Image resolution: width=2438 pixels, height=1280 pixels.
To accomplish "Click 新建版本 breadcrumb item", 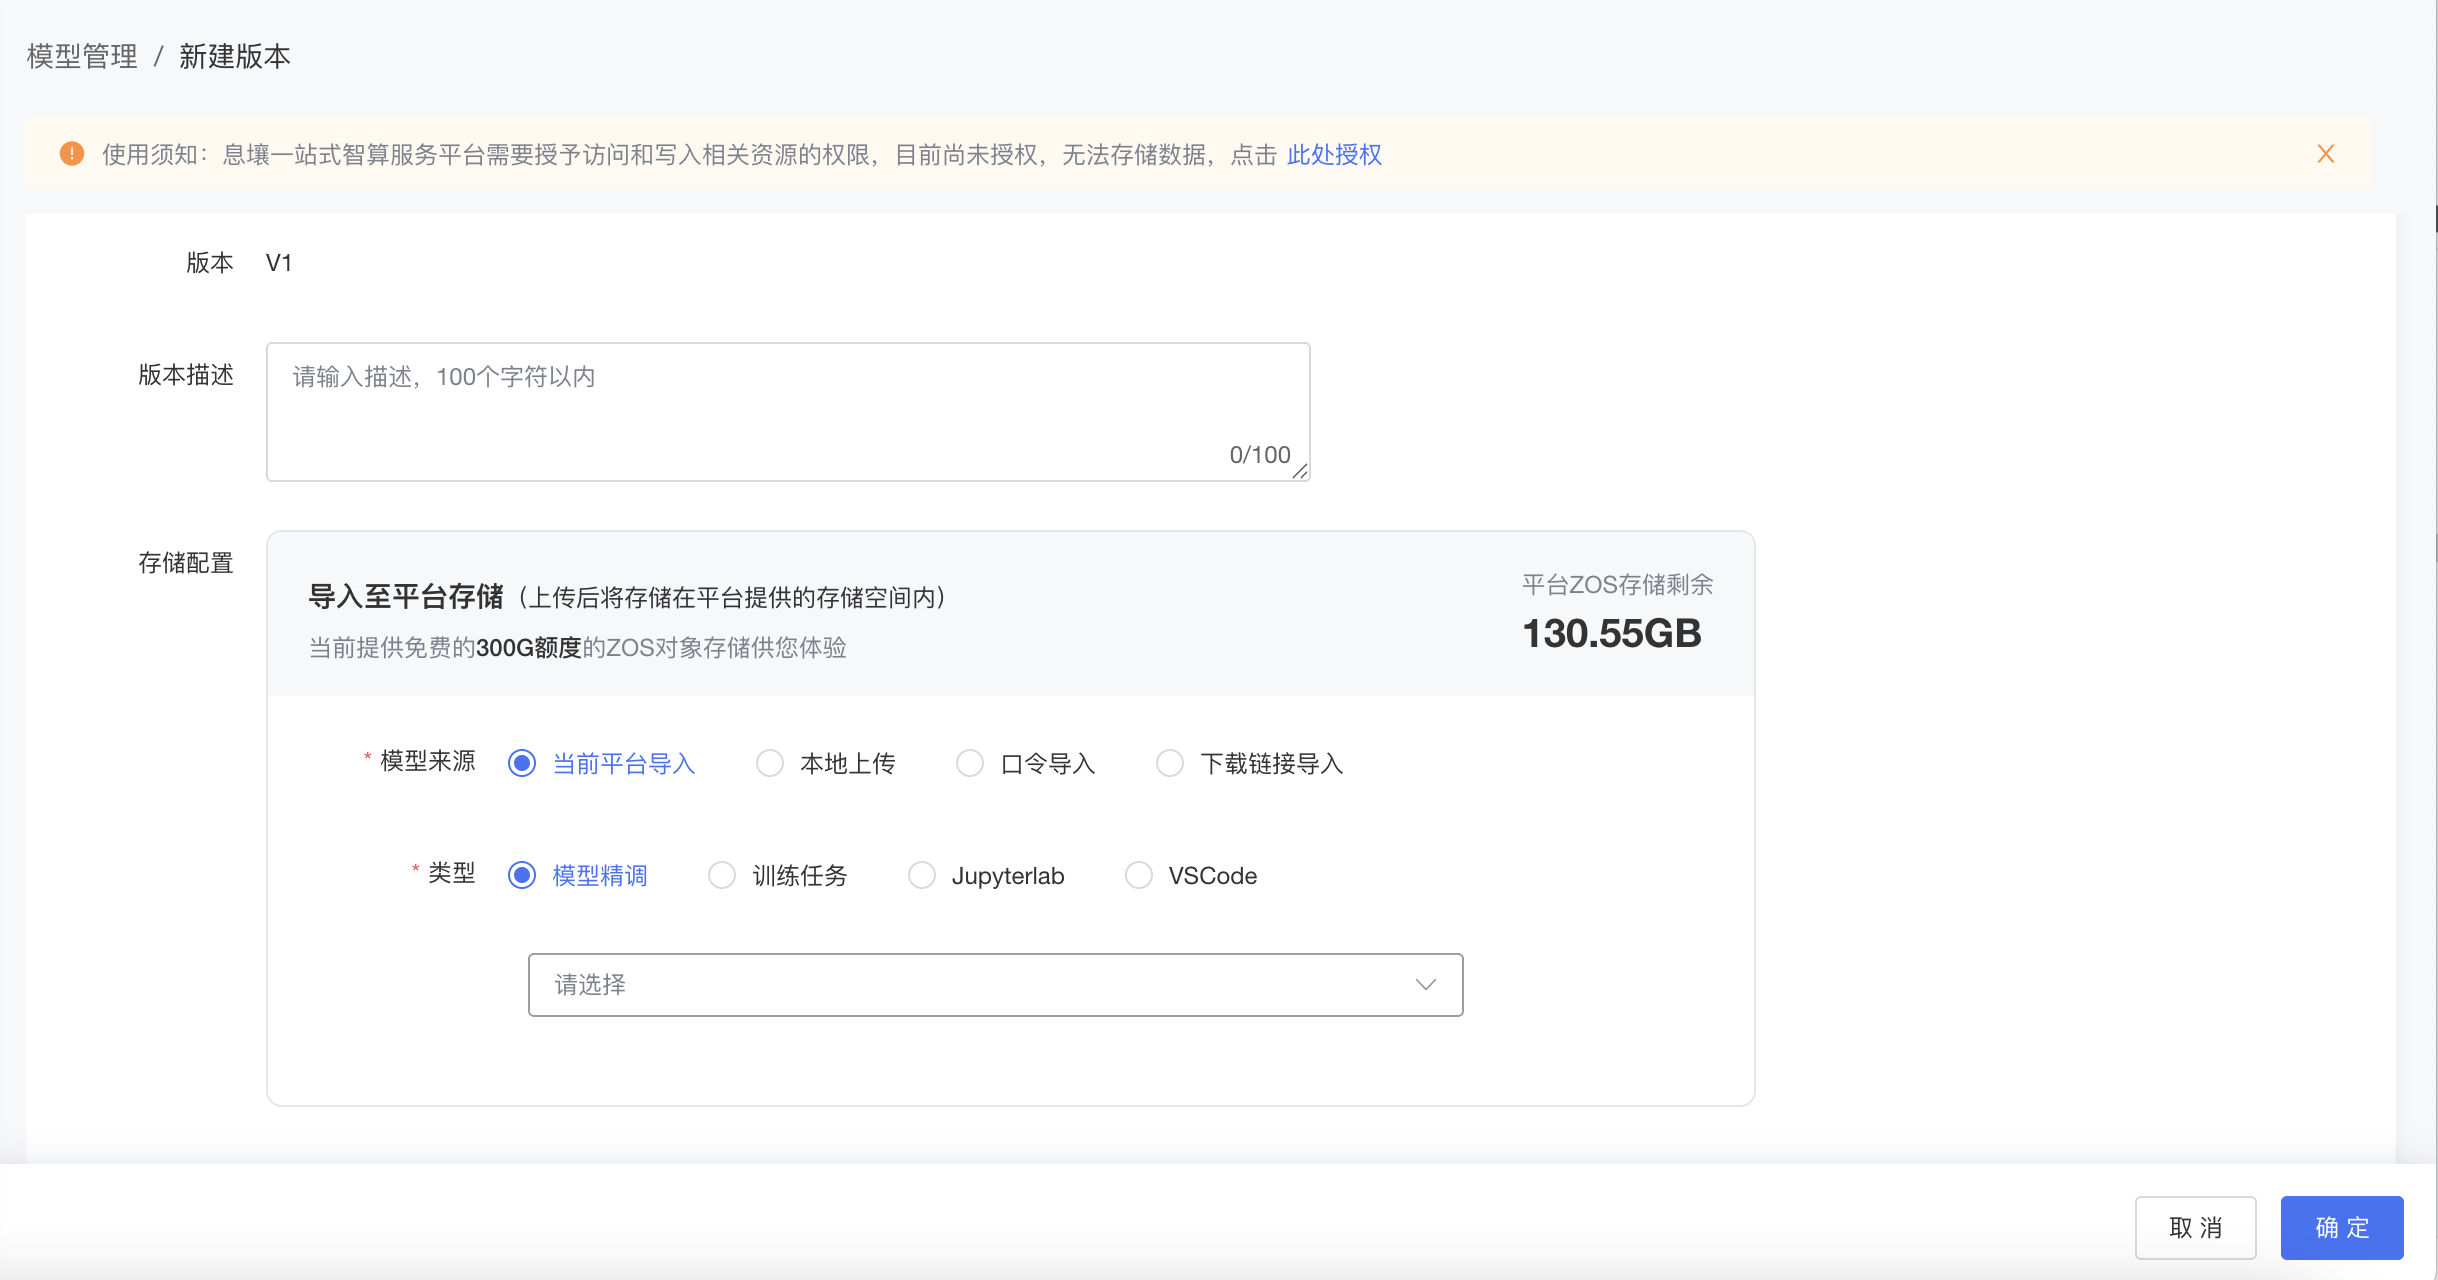I will tap(235, 57).
